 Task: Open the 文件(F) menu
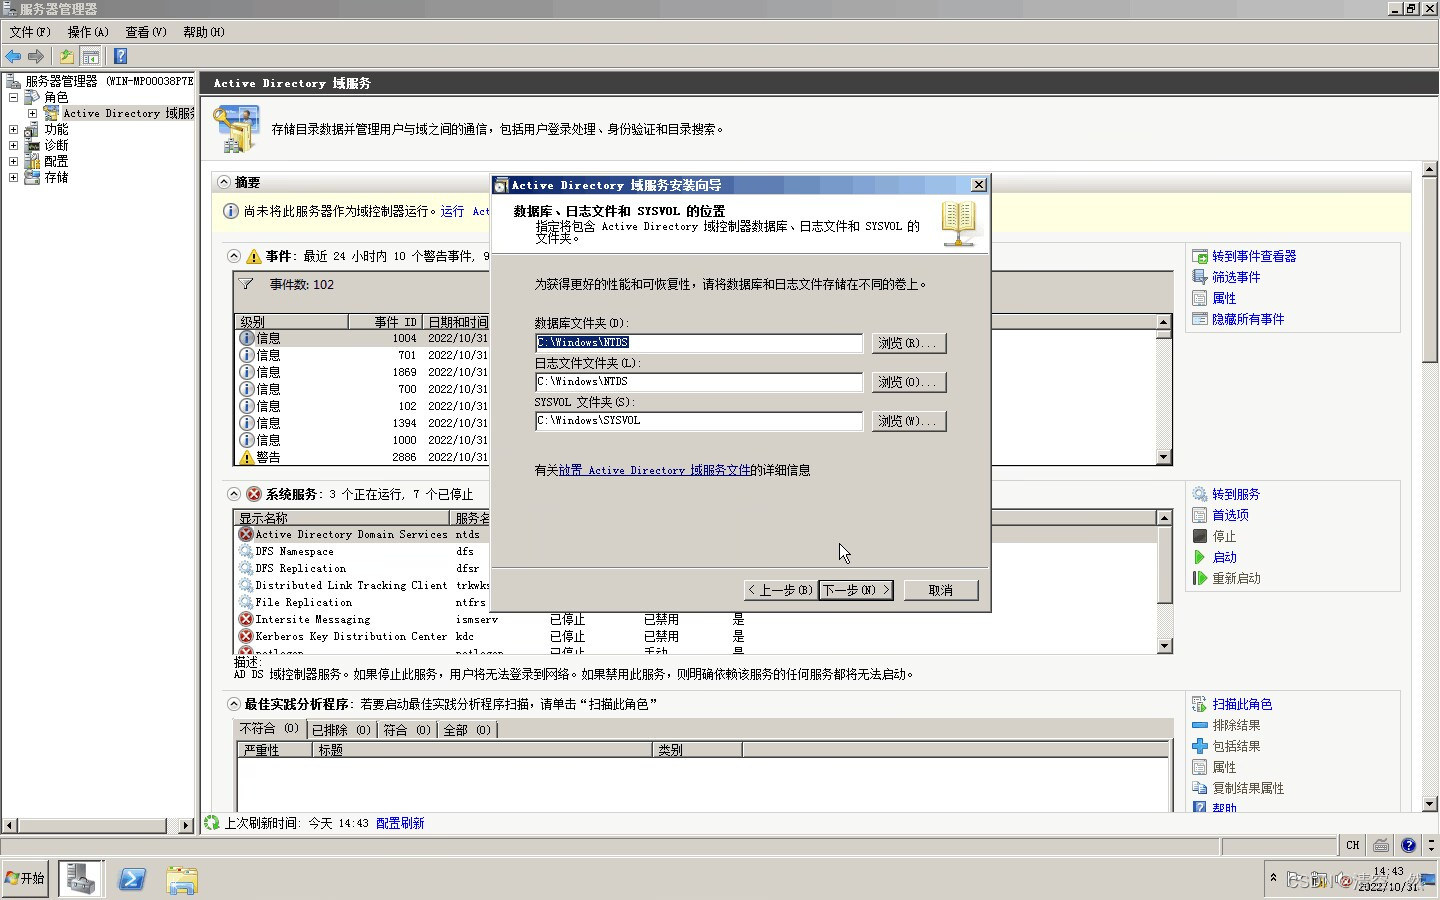point(30,32)
